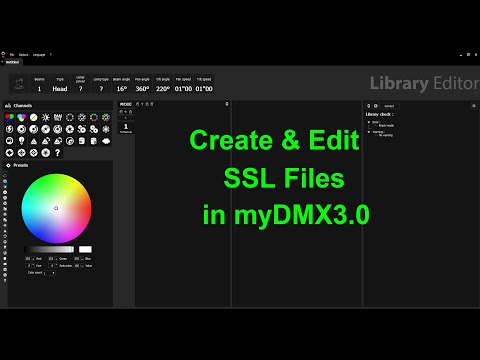This screenshot has height=360, width=480.
Task: Click the Value spinner field
Action: click(x=79, y=266)
